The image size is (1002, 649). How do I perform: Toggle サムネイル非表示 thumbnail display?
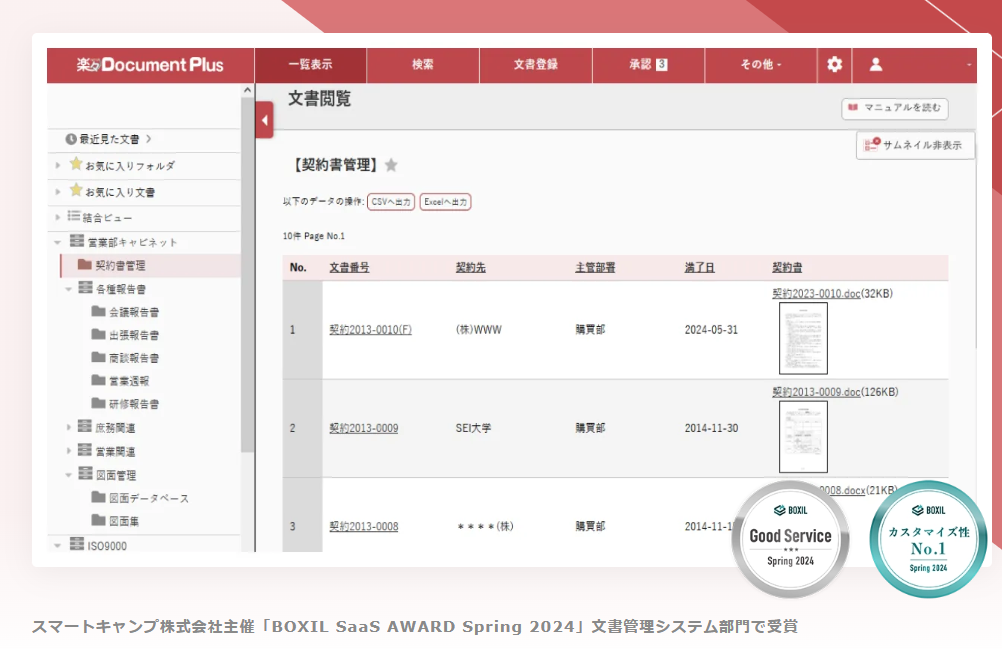pyautogui.click(x=915, y=145)
